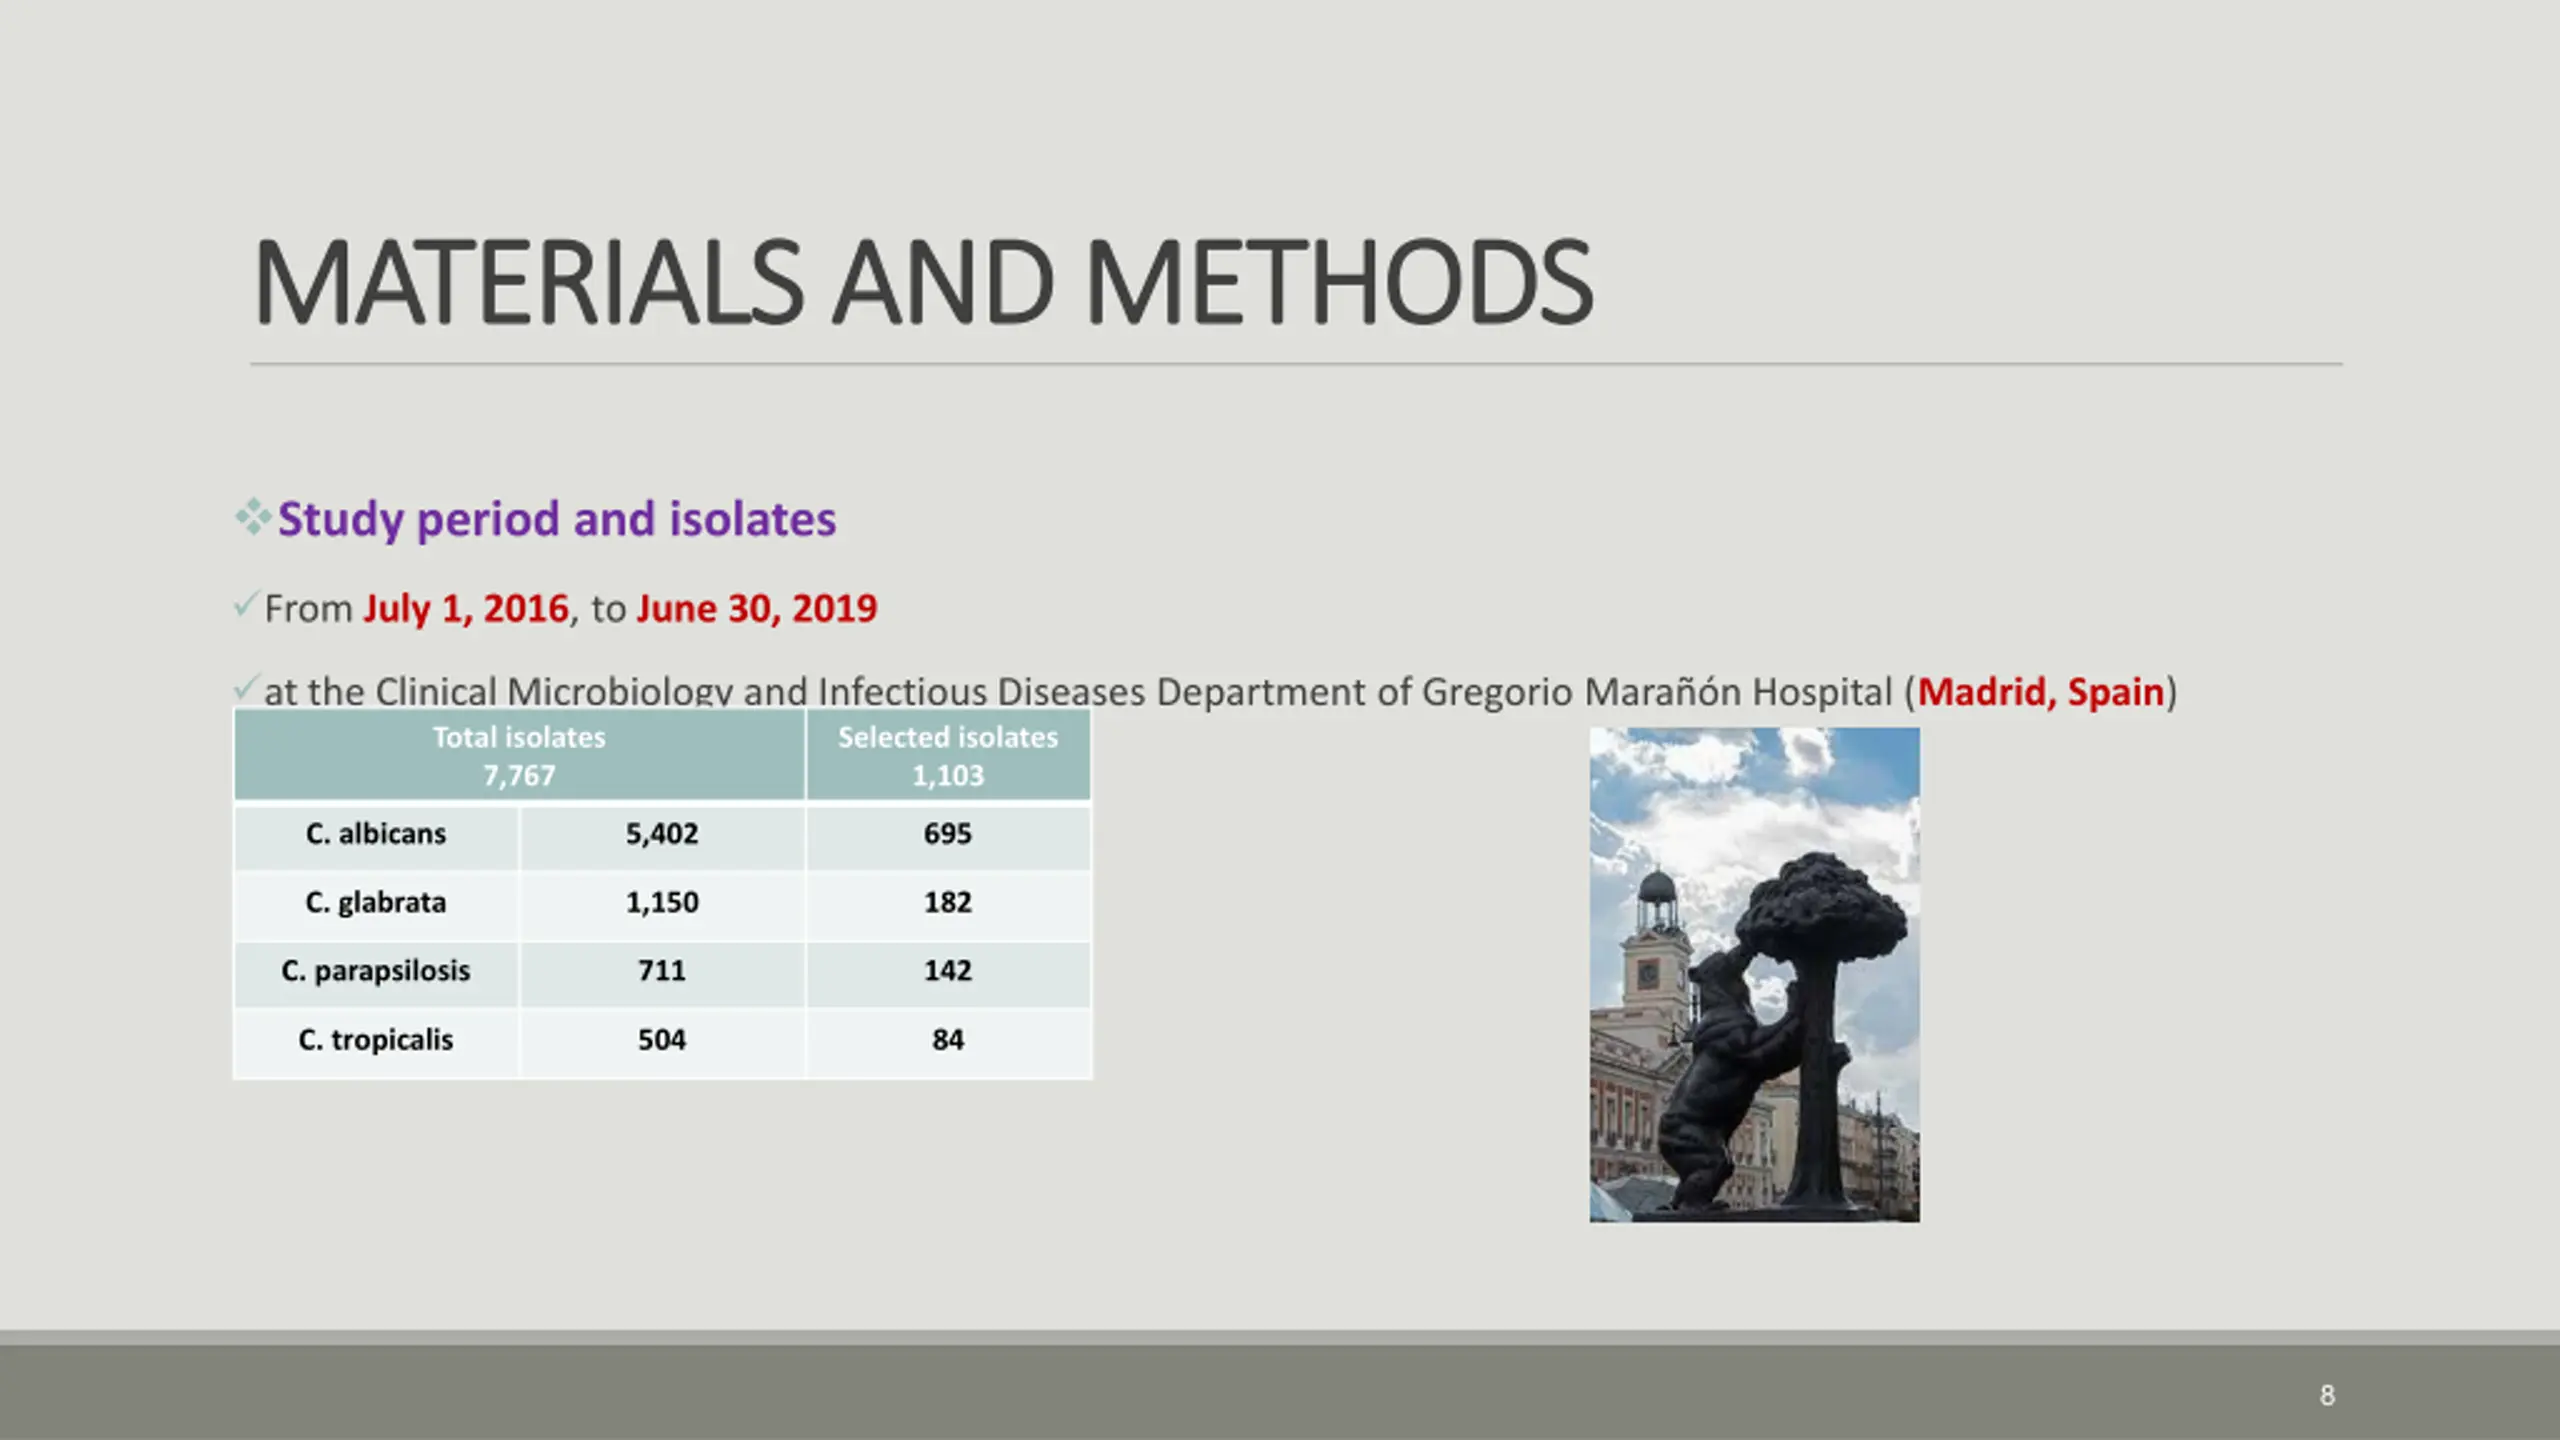
Task: Click the diamond bullet icon beside Study period
Action: [253, 517]
